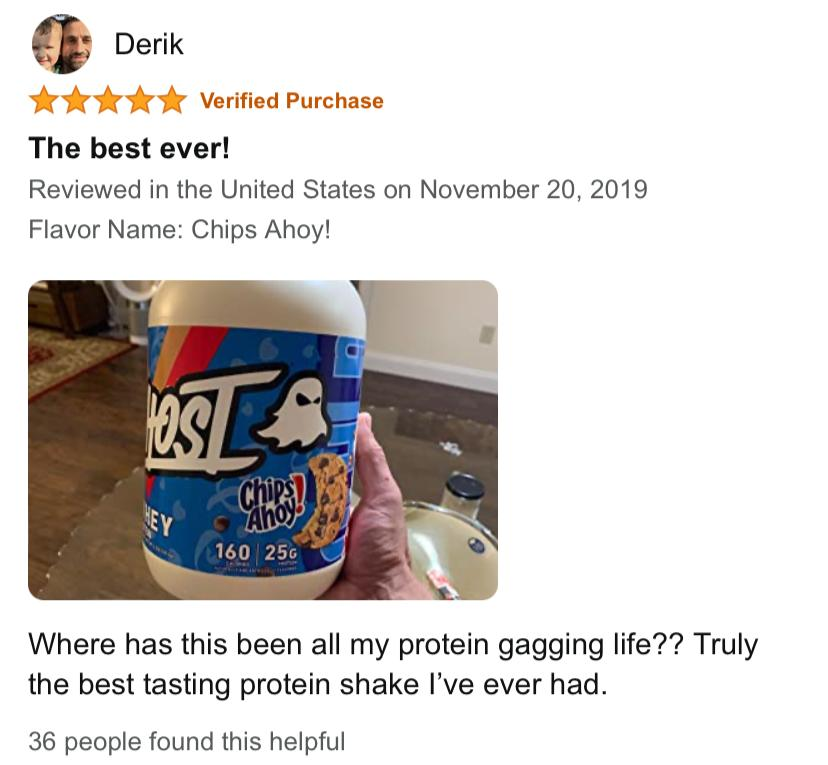This screenshot has height=765, width=828.
Task: Enlarge the protein tub review photo
Action: pyautogui.click(x=263, y=440)
